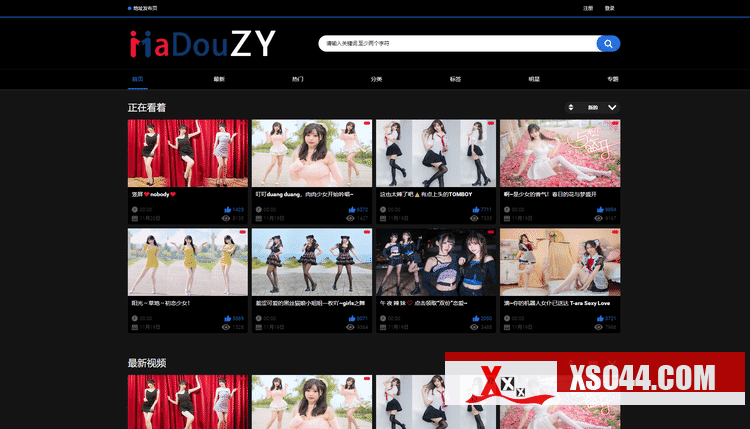The width and height of the screenshot is (750, 429).
Task: Click the 登录 login link
Action: tap(610, 8)
